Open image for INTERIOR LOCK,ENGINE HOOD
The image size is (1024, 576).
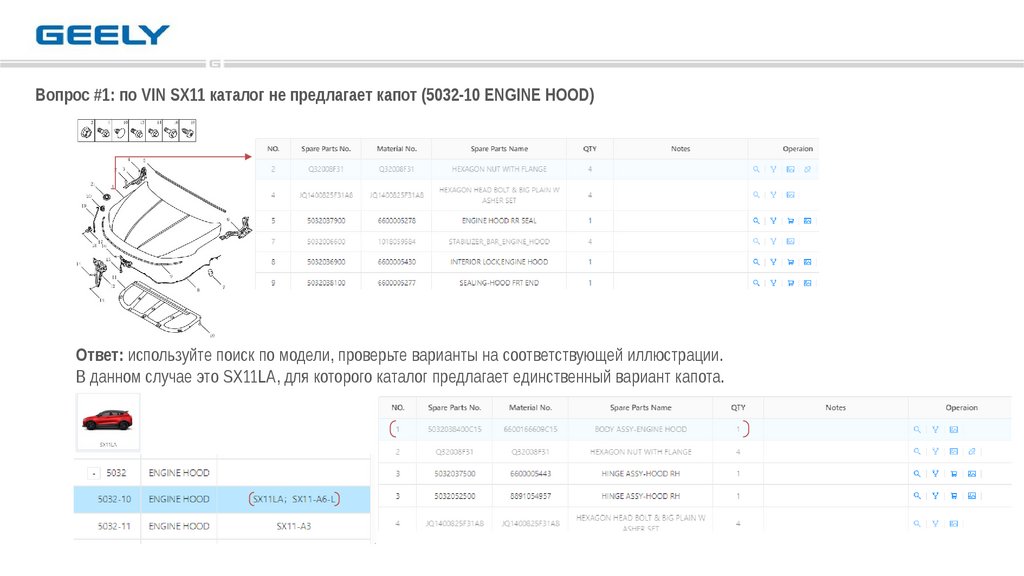click(x=807, y=262)
